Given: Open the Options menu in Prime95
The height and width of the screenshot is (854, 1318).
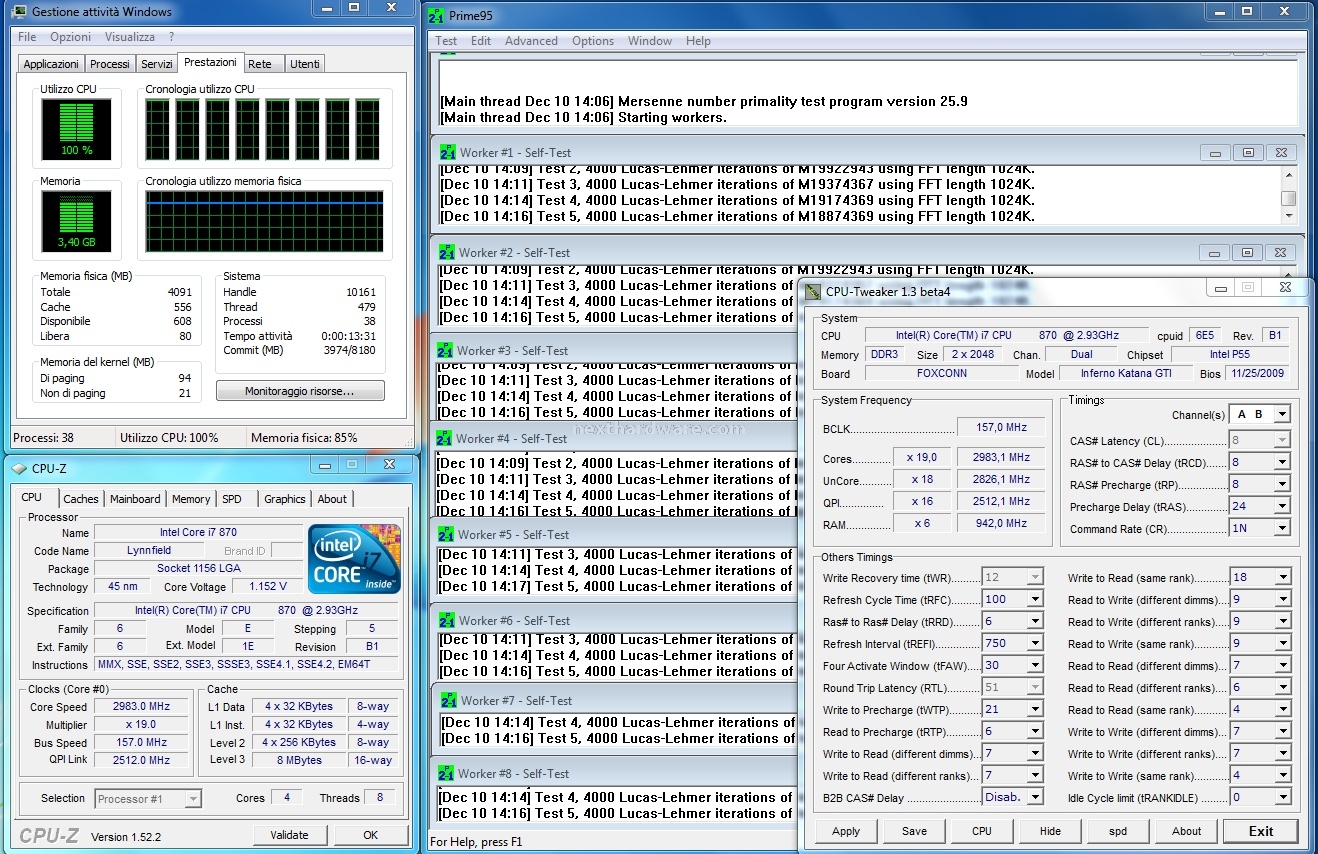Looking at the screenshot, I should click(x=593, y=41).
